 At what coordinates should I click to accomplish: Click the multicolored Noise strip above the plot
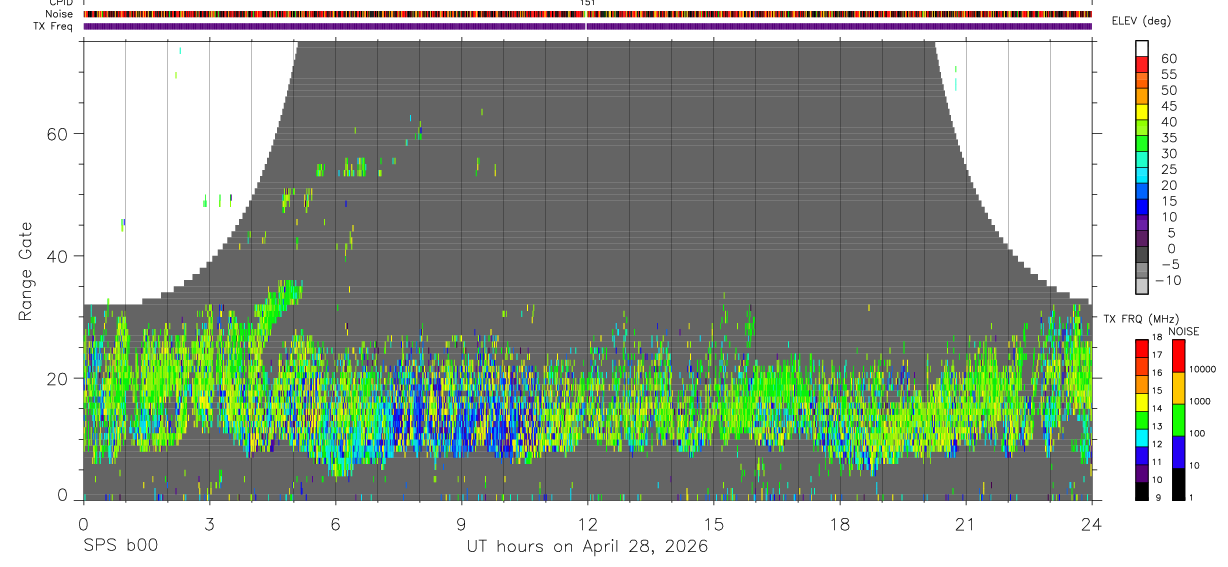[x=588, y=15]
